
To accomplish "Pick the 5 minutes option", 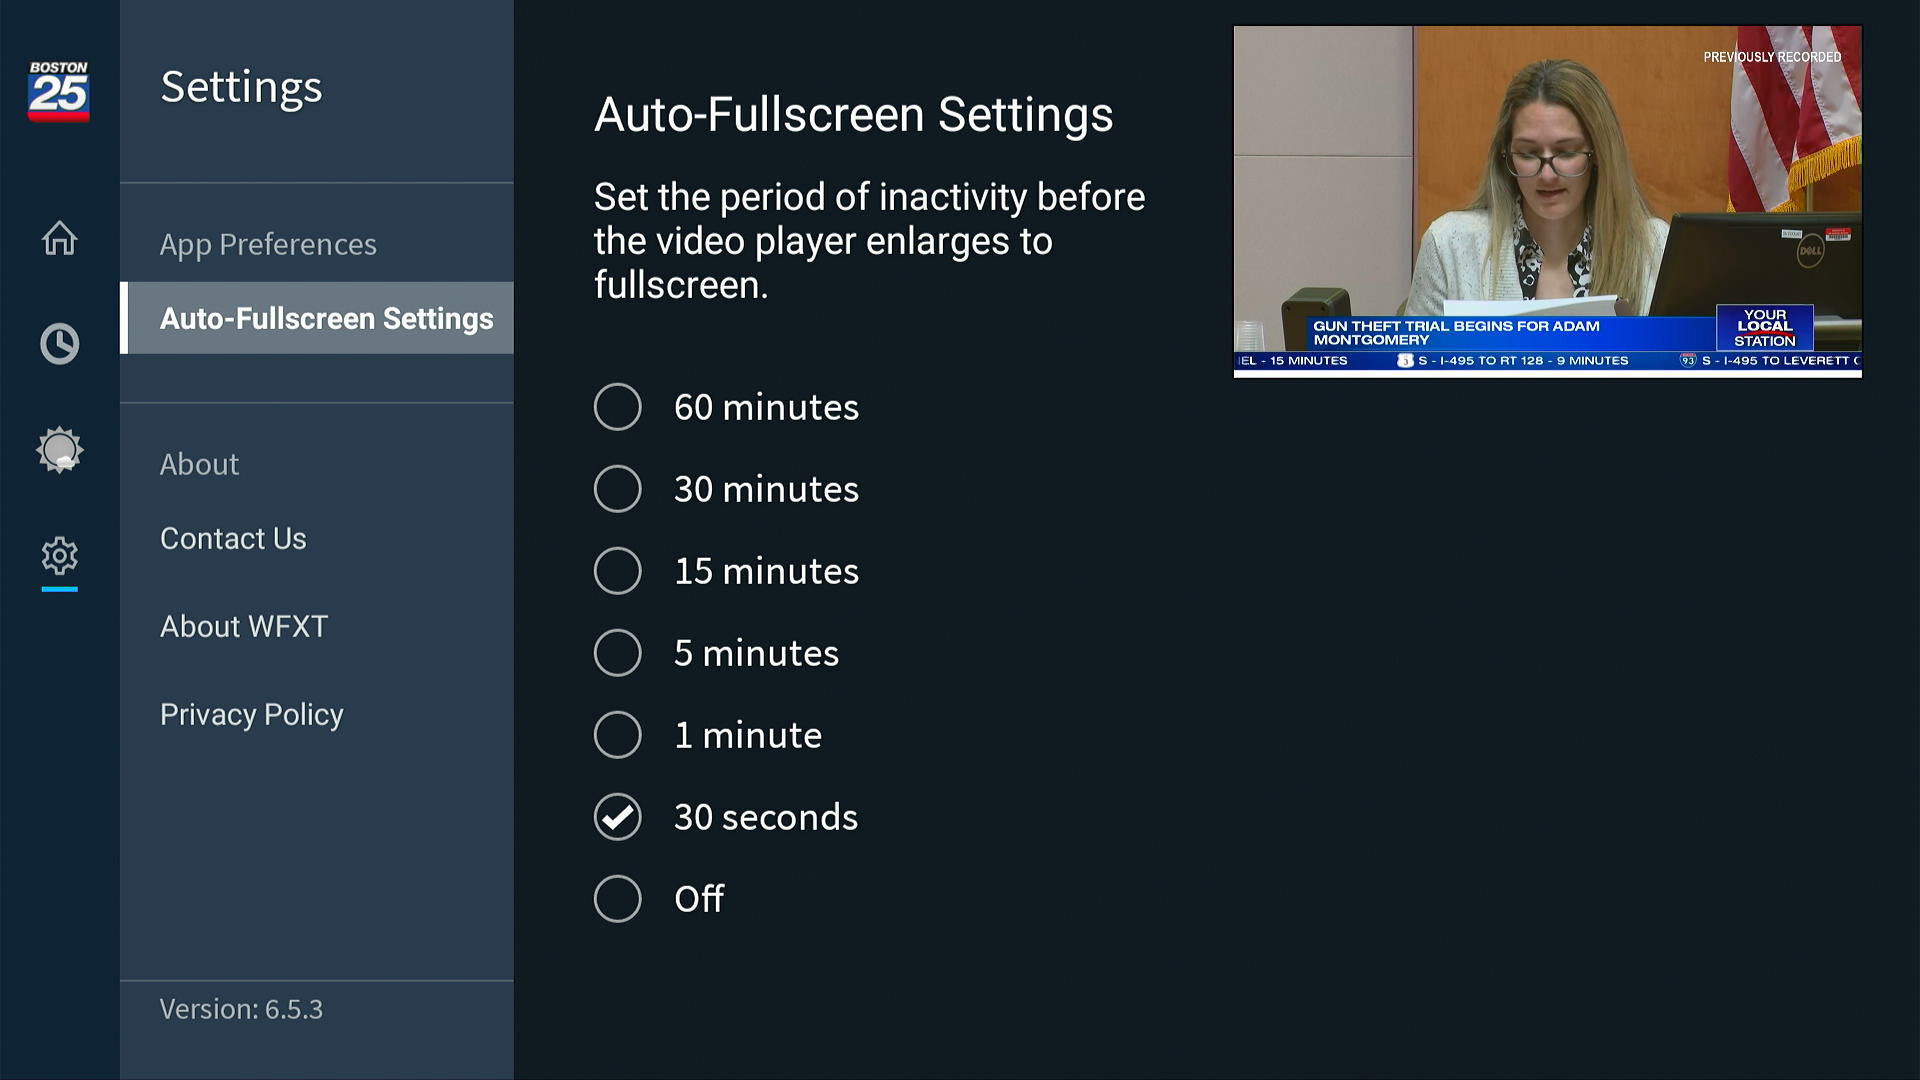I will point(618,653).
